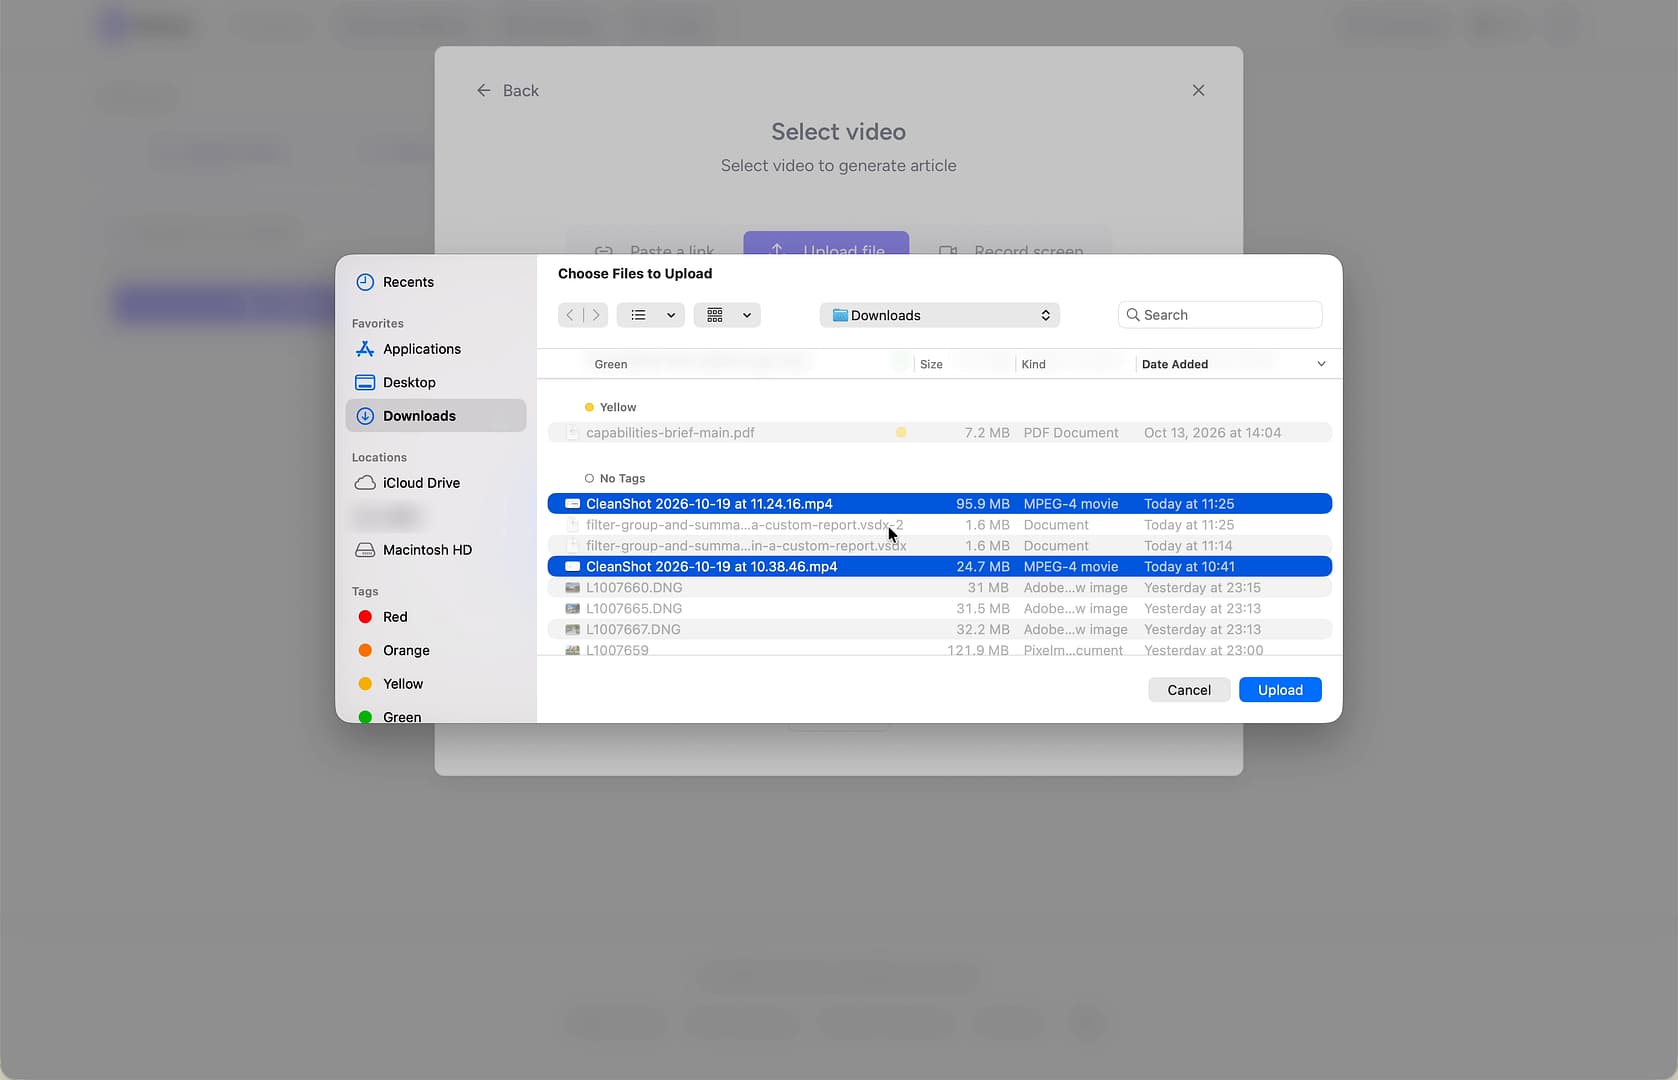Open the Desktop folder in sidebar
This screenshot has width=1678, height=1080.
408,382
